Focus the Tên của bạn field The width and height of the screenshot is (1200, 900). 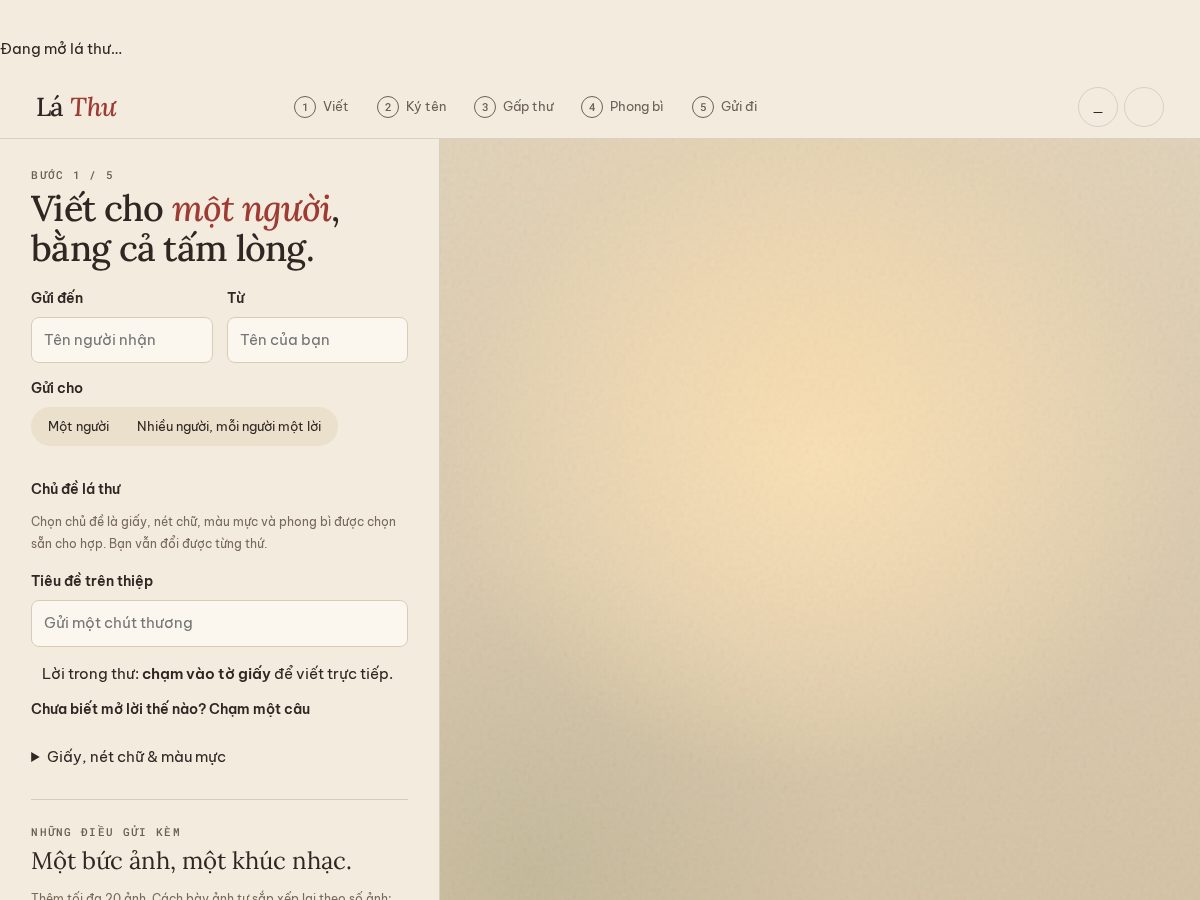click(317, 340)
